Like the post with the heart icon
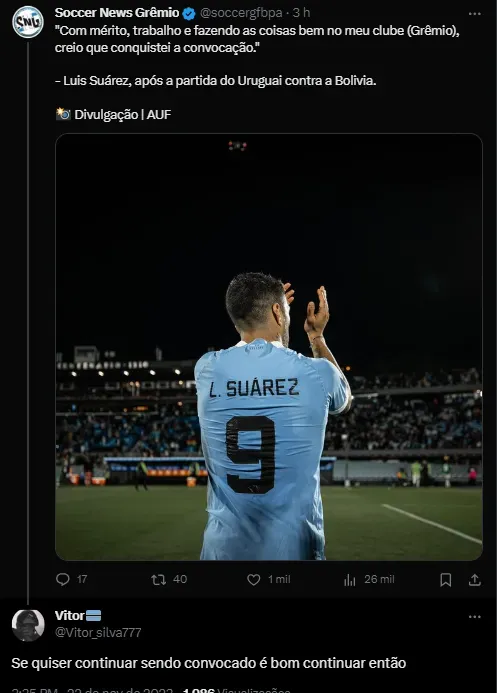Viewport: 497px width, 693px height. 254,579
